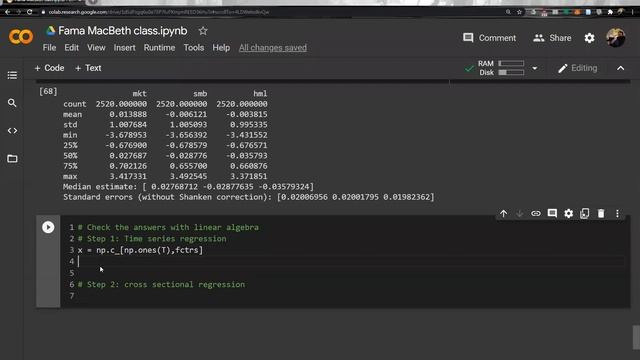The height and width of the screenshot is (360, 640).
Task: Open Find and replace sidebar icon
Action: click(12, 103)
